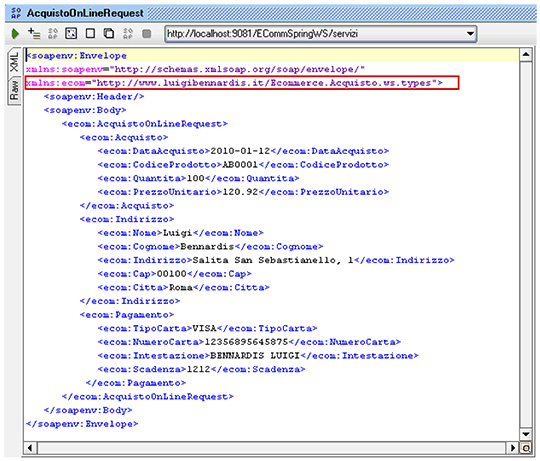Place cursor in the soapenv:Envelope first line
Image resolution: width=540 pixels, height=461 pixels.
[76, 55]
